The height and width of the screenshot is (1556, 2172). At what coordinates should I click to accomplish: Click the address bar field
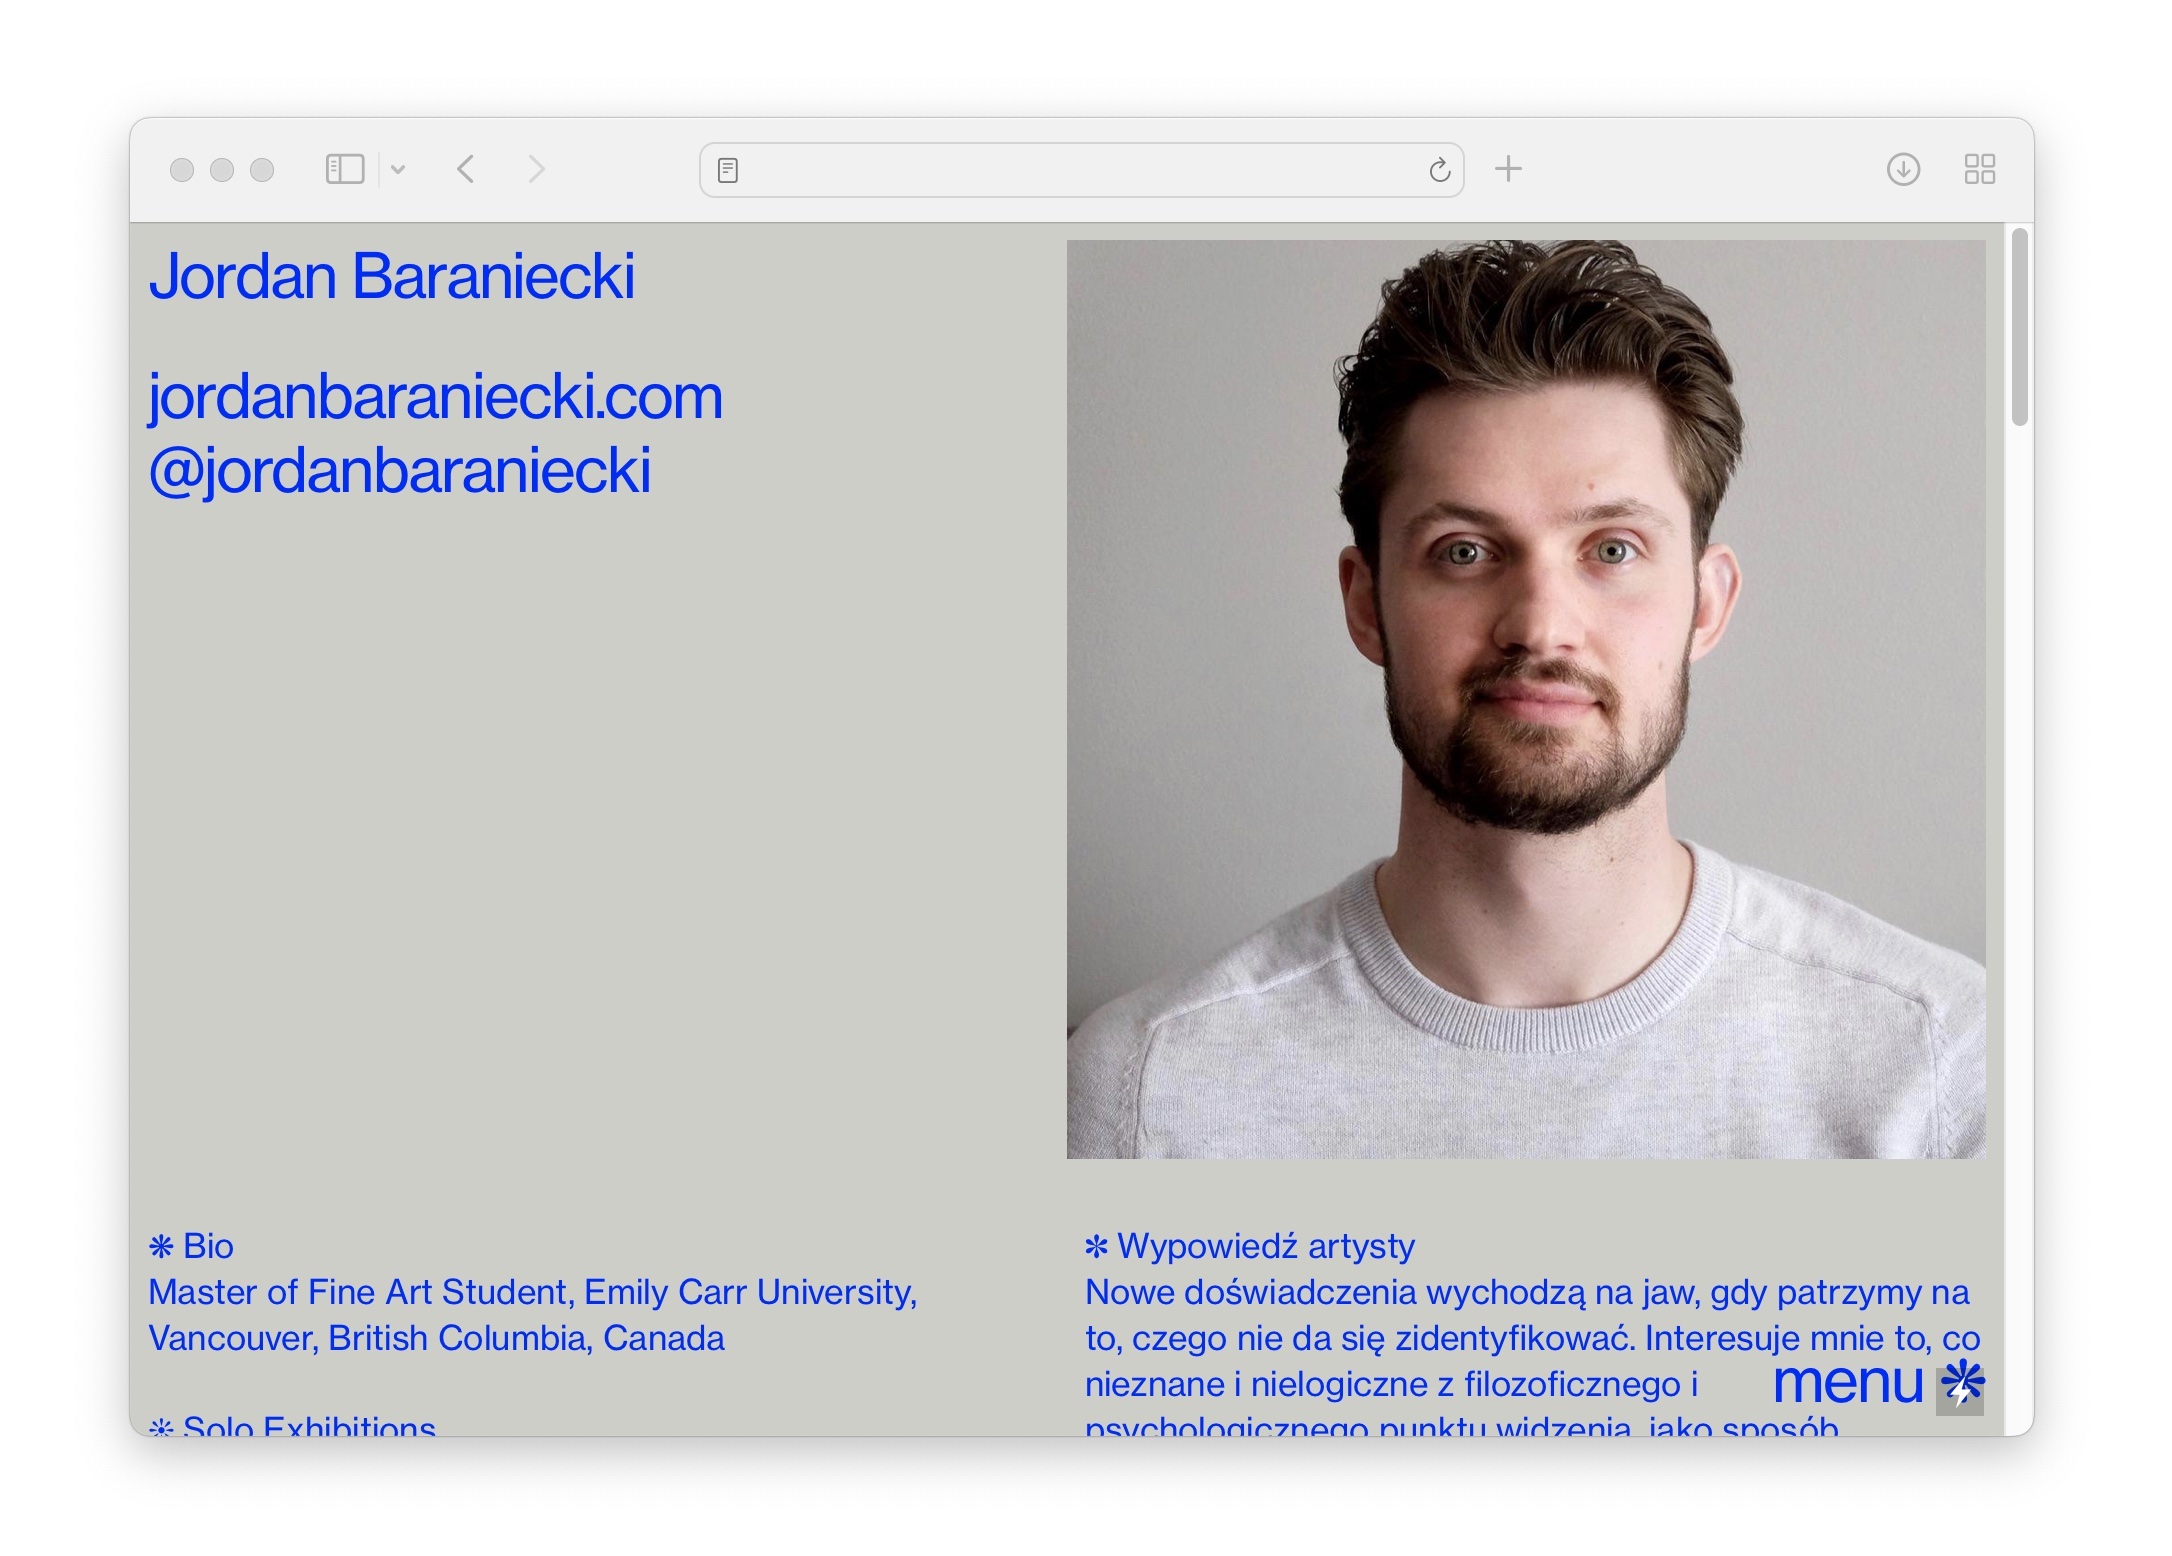[1080, 170]
